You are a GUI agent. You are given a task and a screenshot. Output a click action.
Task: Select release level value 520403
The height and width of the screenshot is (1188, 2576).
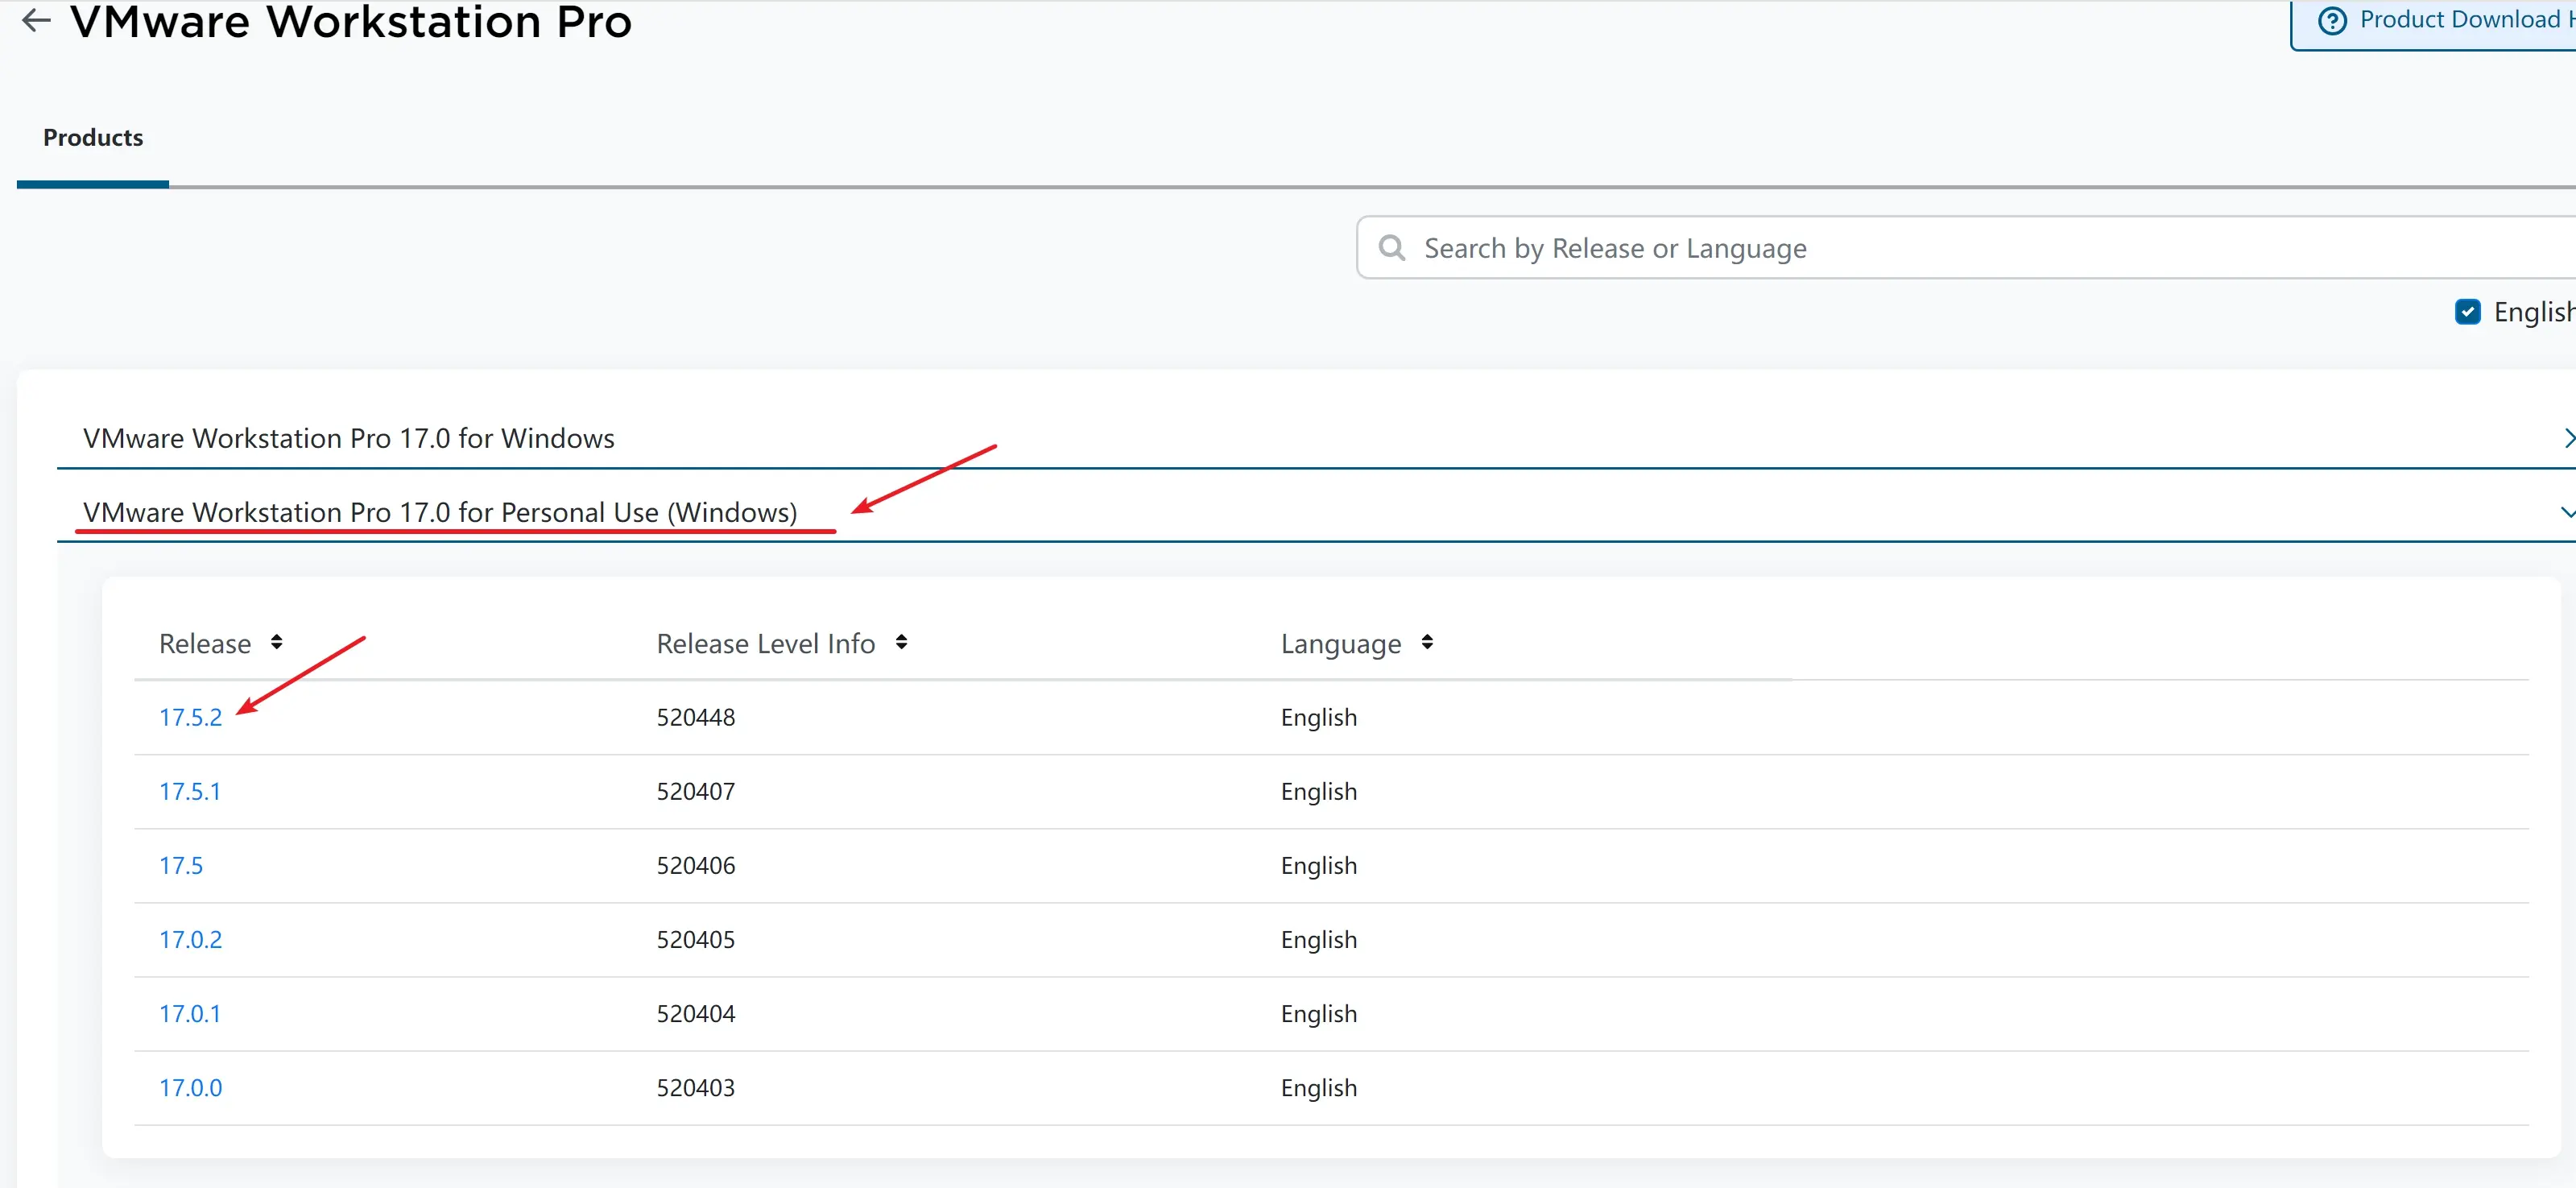[695, 1087]
